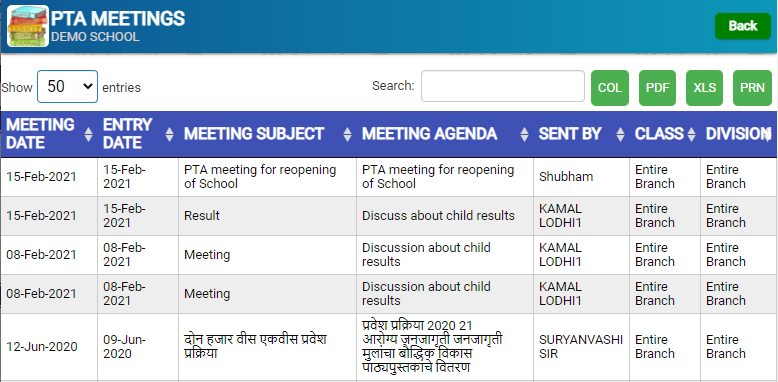Go back using the Back button
Image resolution: width=778 pixels, height=382 pixels.
(x=743, y=26)
